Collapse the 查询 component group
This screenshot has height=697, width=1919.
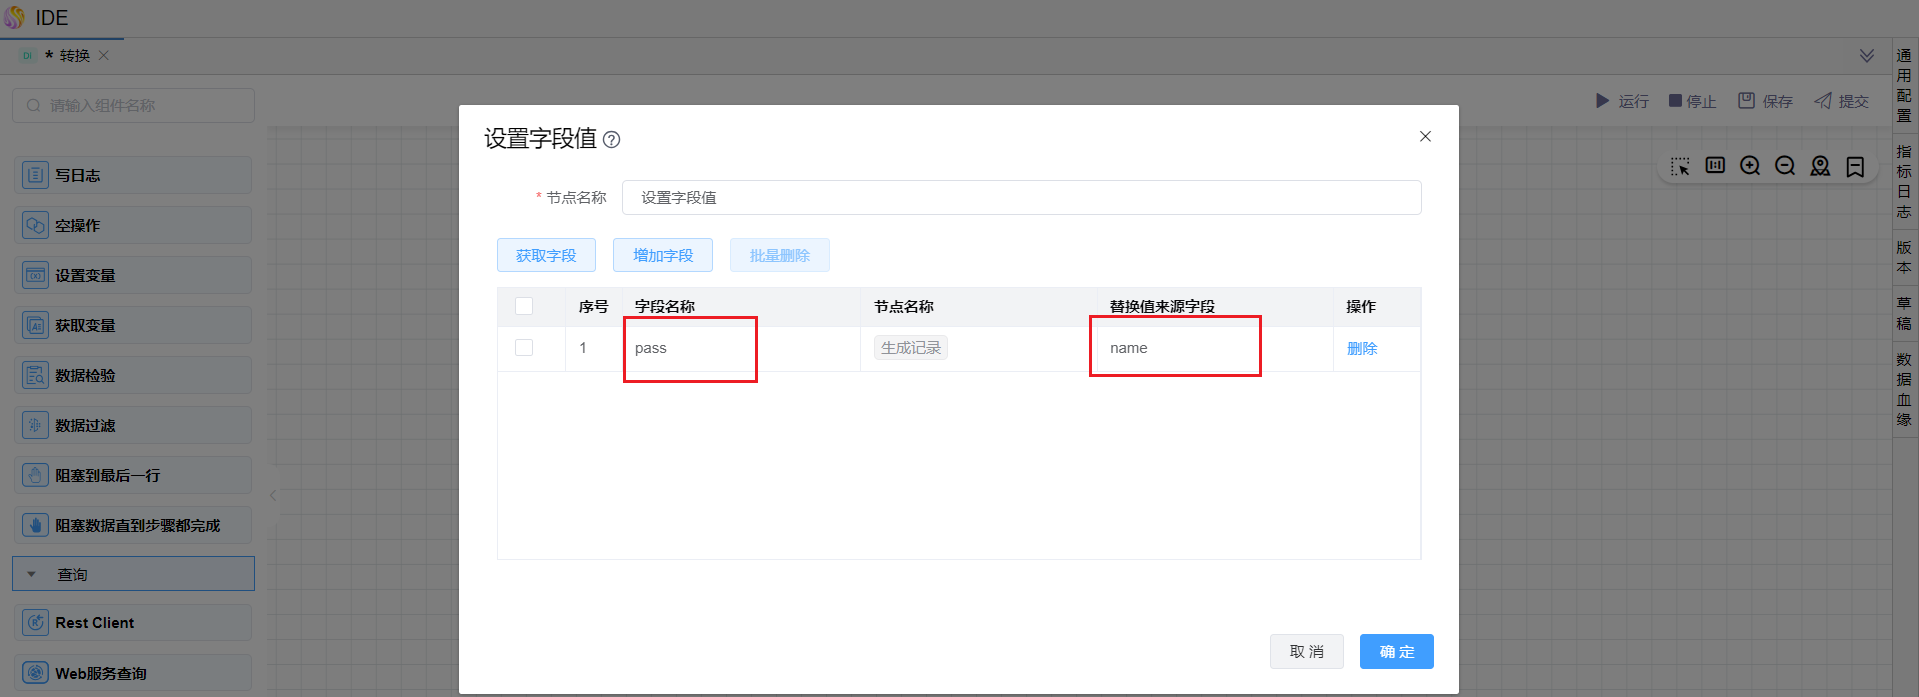(32, 575)
